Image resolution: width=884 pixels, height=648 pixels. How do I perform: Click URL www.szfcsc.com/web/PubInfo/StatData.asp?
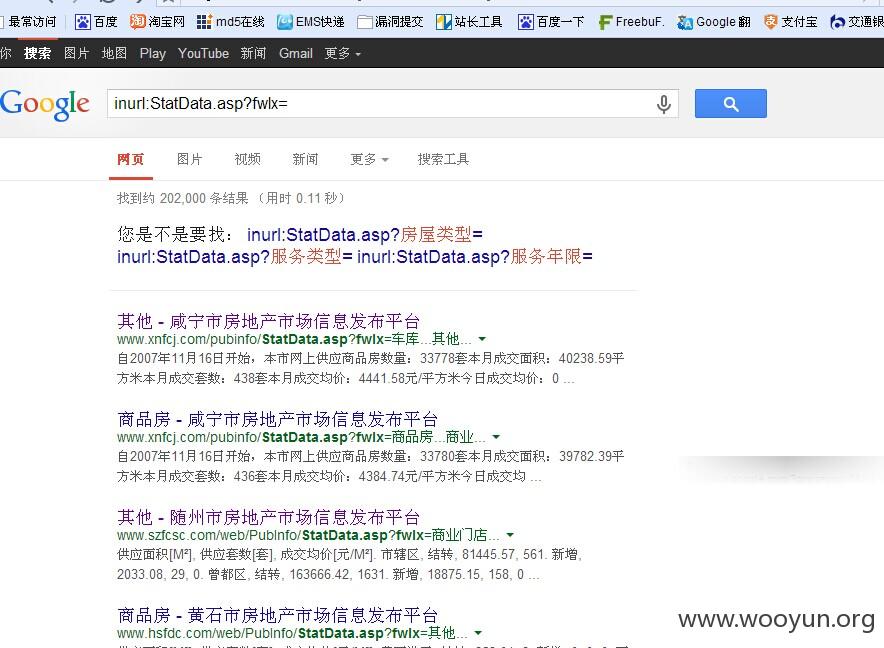308,535
